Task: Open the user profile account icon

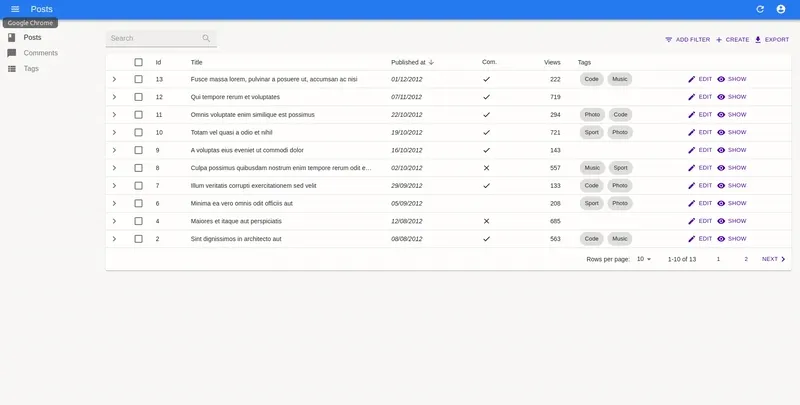Action: pyautogui.click(x=781, y=9)
